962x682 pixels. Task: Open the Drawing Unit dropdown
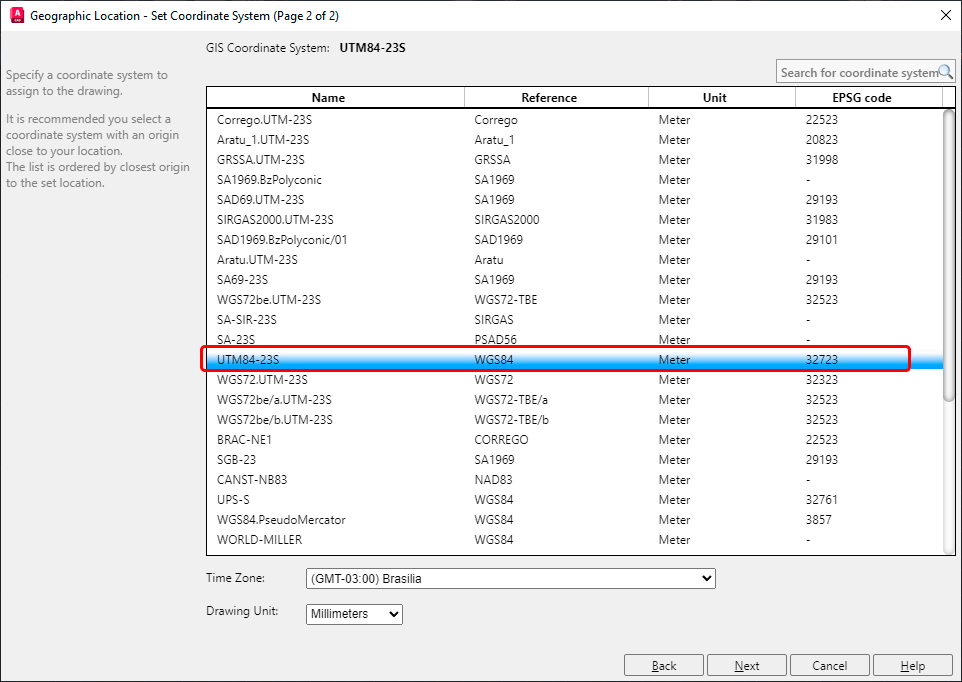click(393, 614)
